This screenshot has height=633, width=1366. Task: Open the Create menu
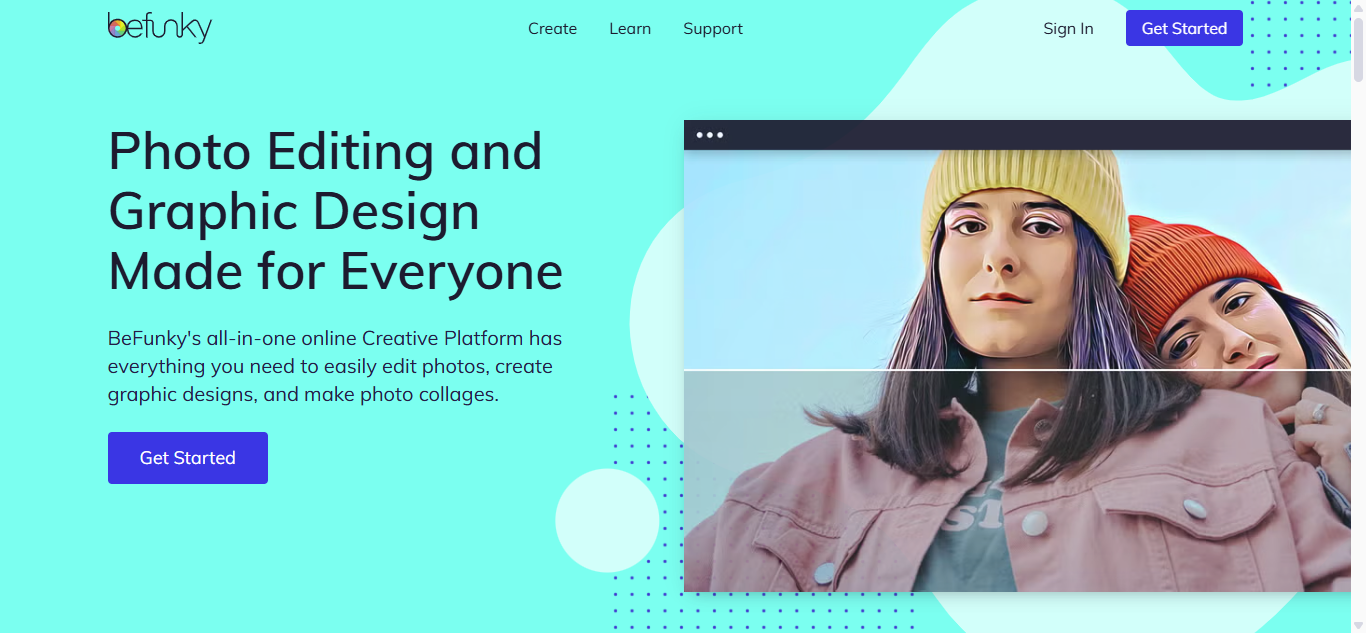[x=552, y=28]
